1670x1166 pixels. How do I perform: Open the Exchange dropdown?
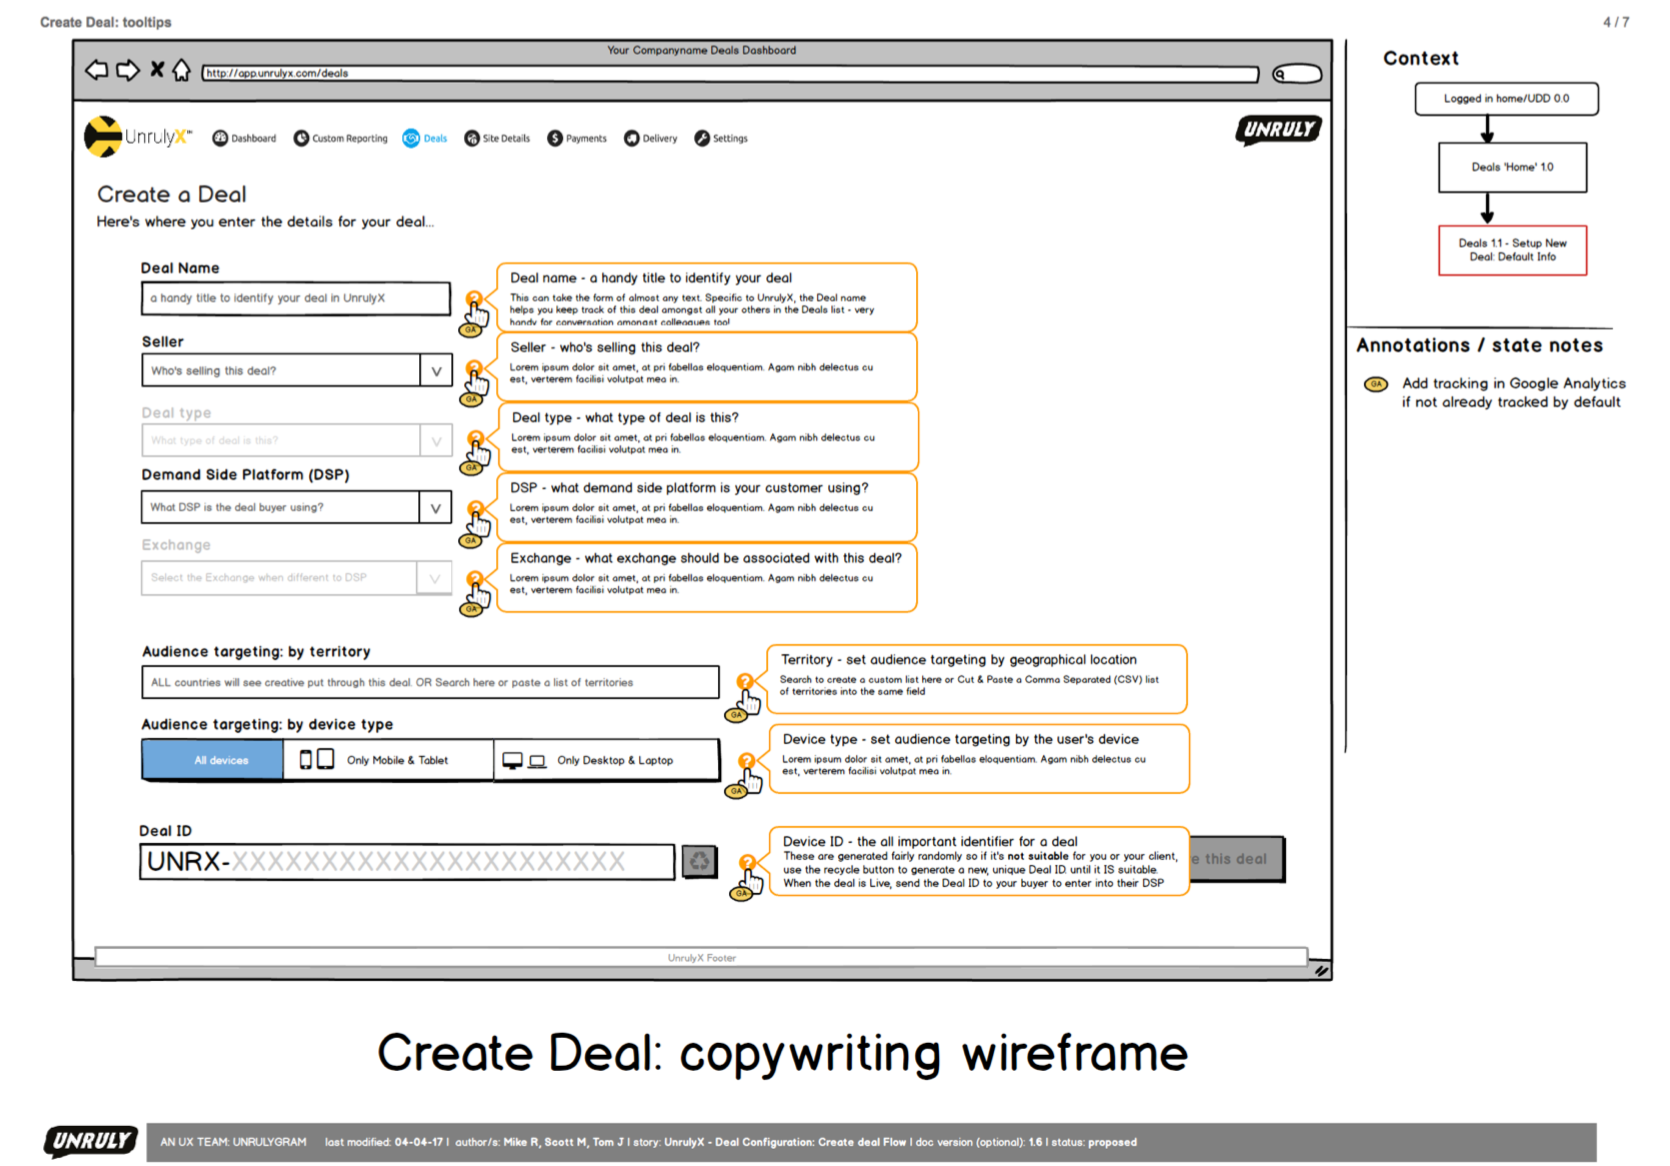pyautogui.click(x=296, y=577)
